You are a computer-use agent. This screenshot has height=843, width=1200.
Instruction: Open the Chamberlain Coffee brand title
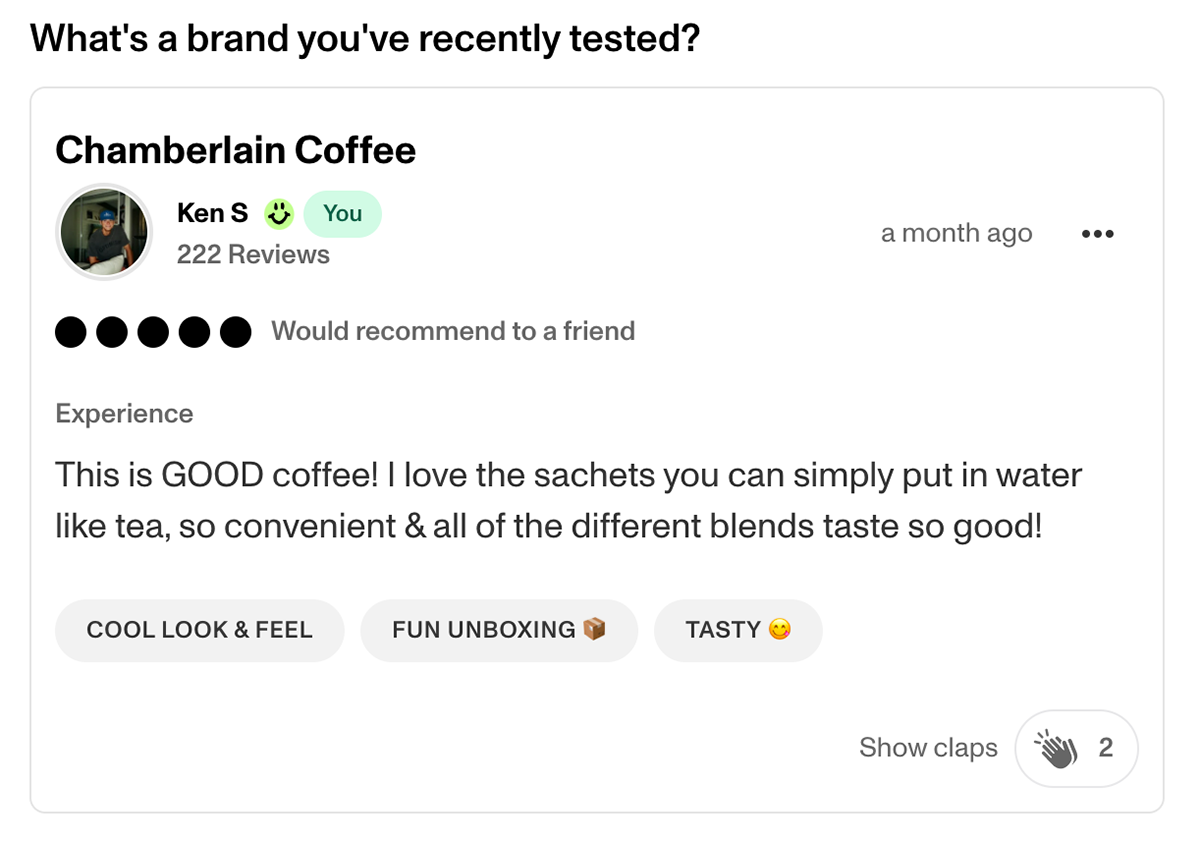pyautogui.click(x=235, y=150)
